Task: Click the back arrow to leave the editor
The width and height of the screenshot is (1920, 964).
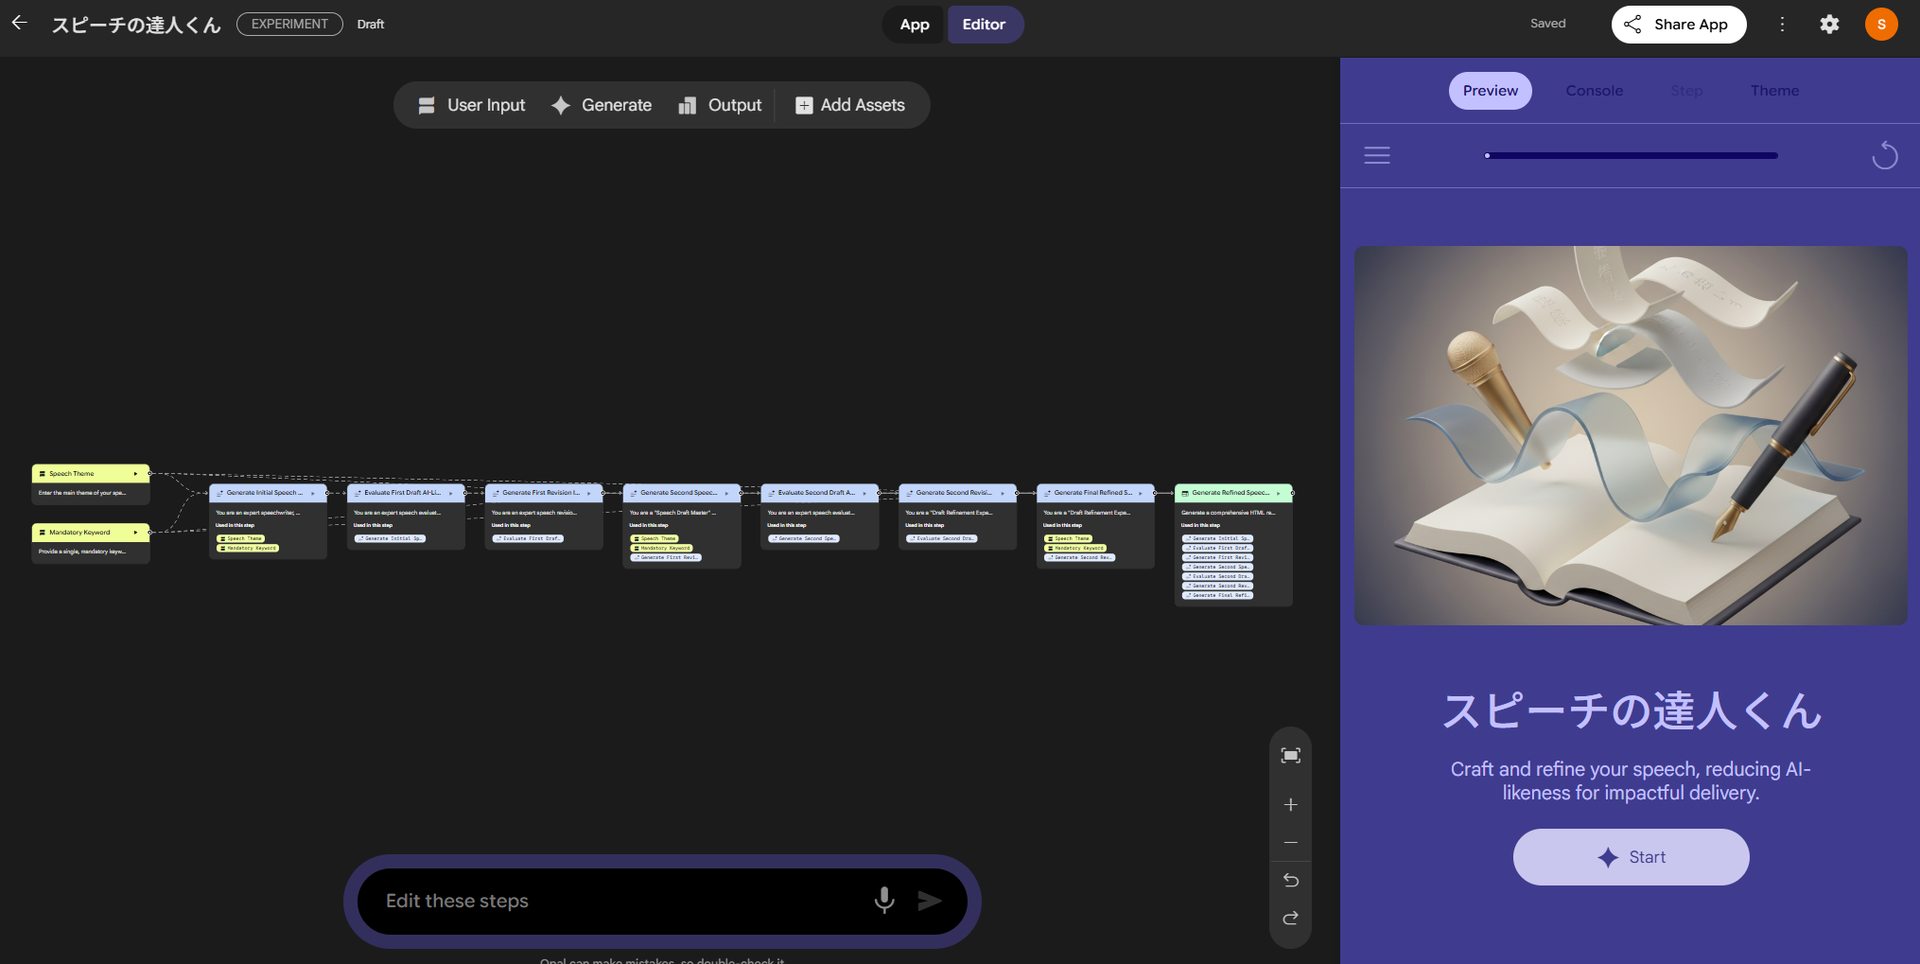Action: (20, 23)
